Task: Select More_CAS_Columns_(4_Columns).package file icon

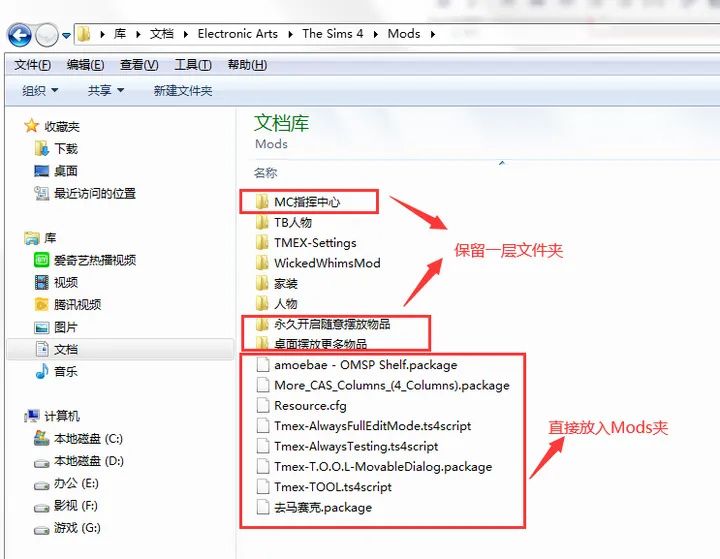Action: (263, 385)
